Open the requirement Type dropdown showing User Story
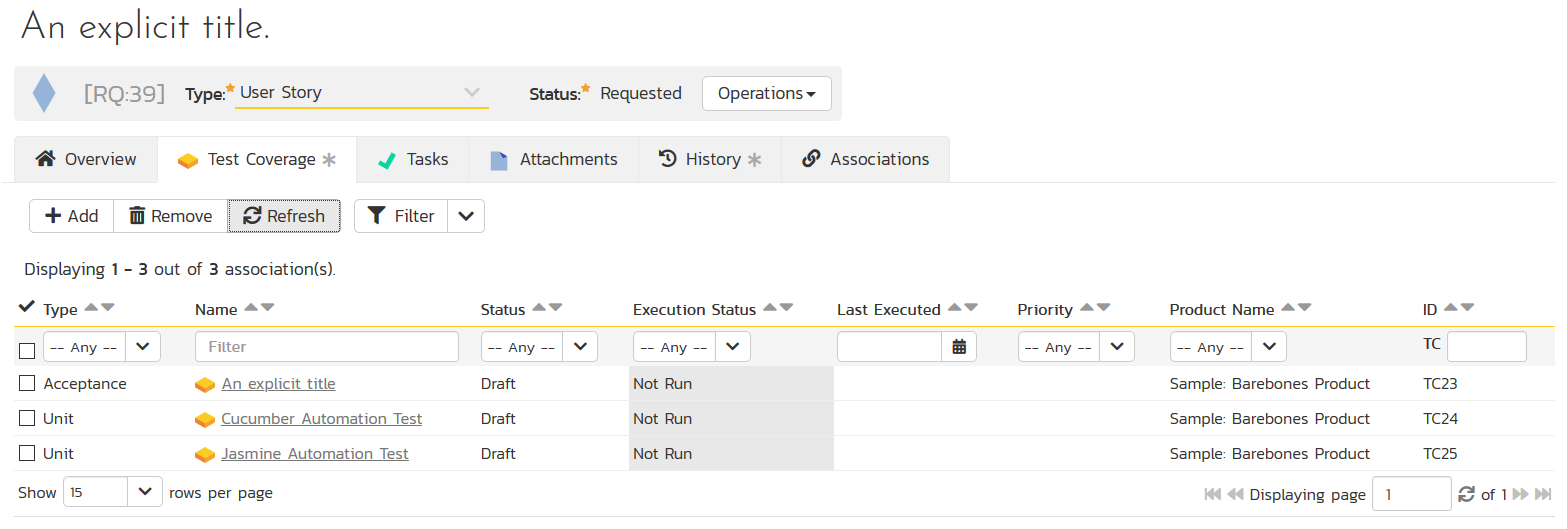1567x529 pixels. pyautogui.click(x=361, y=93)
